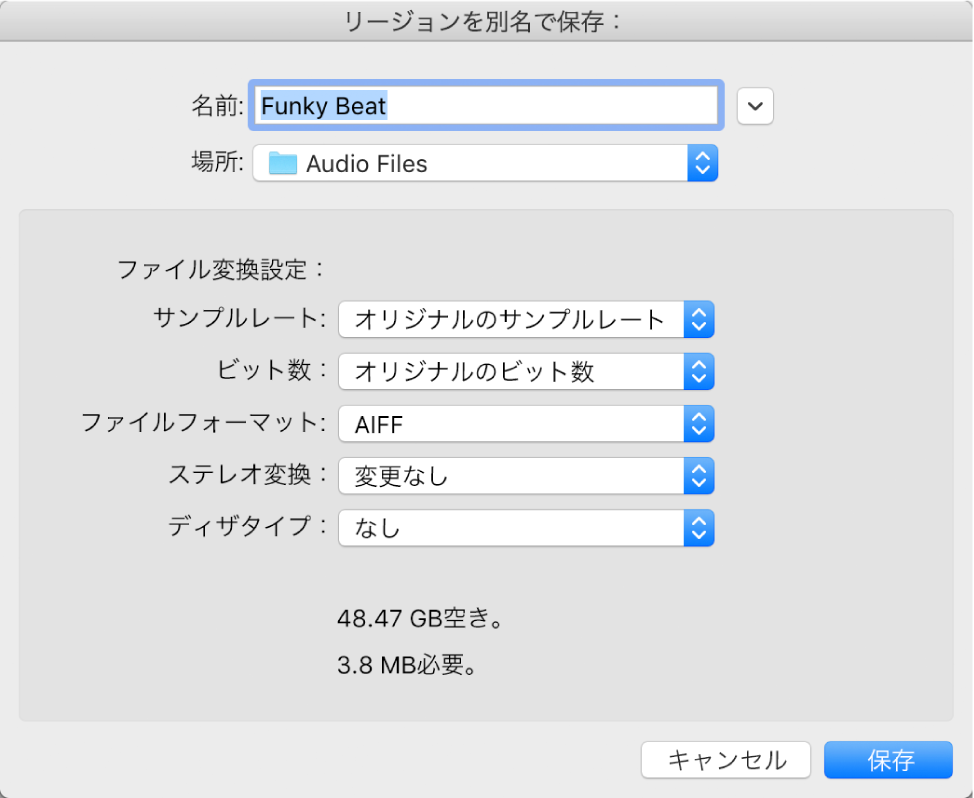Viewport: 974px width, 798px height.
Task: Click the ディザタイプ label
Action: tap(247, 527)
